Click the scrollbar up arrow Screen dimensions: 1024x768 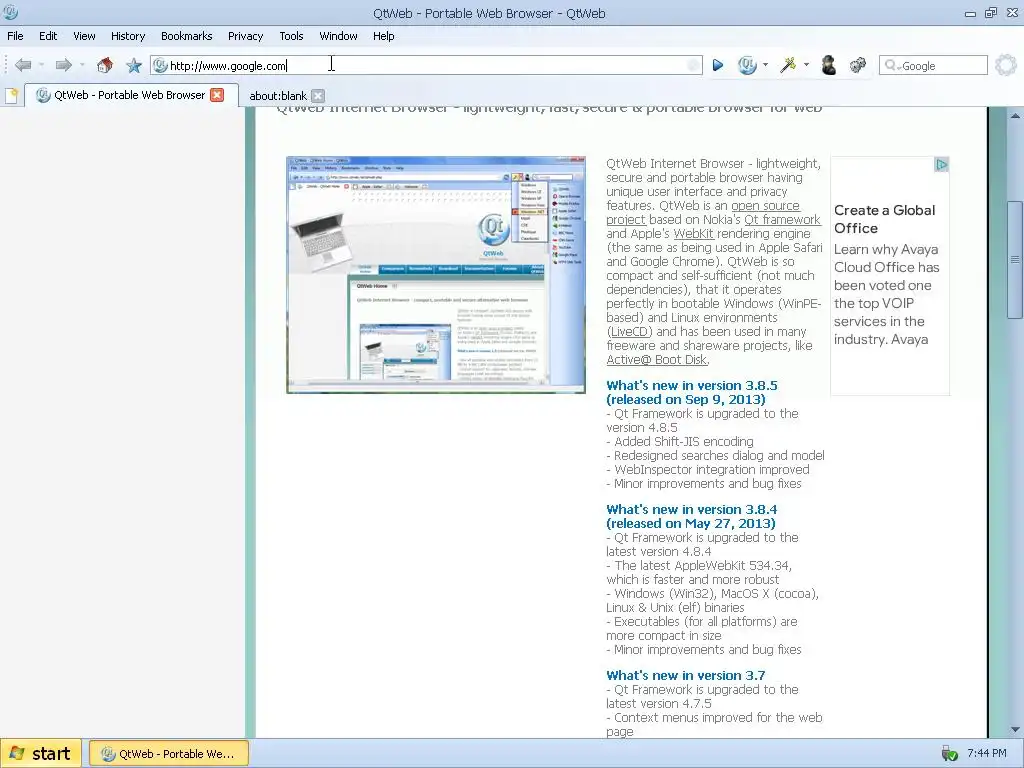(x=1015, y=116)
